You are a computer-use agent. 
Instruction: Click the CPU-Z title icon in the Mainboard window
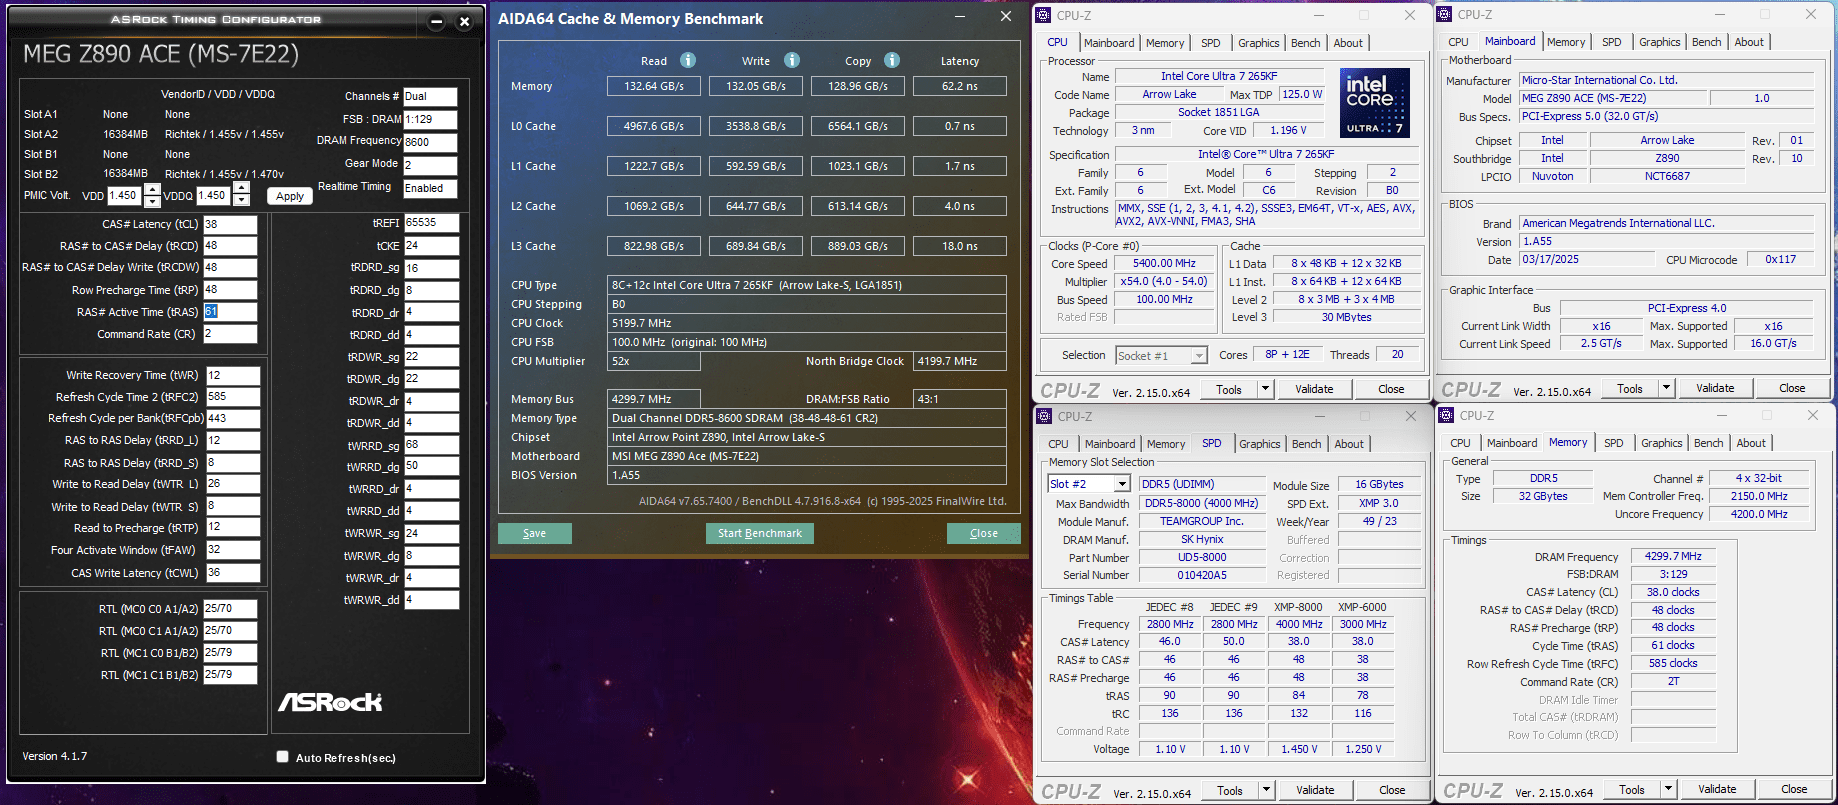click(x=1444, y=15)
